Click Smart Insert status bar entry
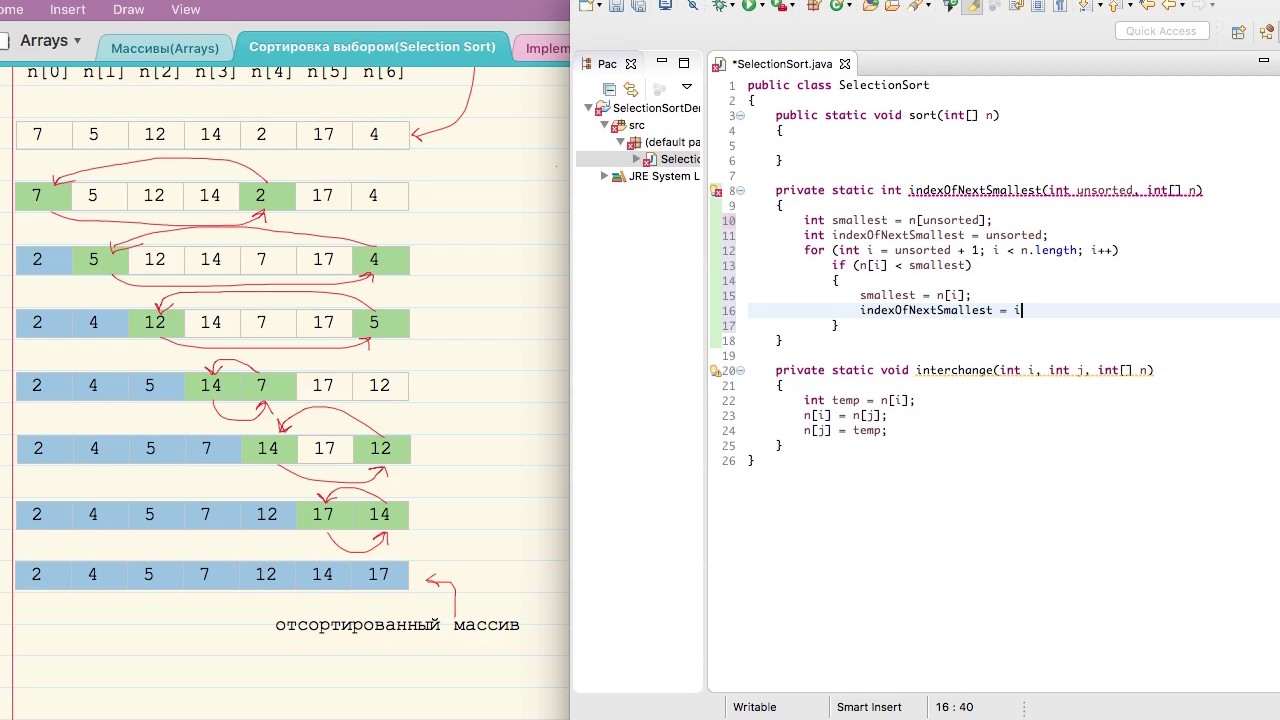Screen dimensions: 1280x720 (x=869, y=707)
